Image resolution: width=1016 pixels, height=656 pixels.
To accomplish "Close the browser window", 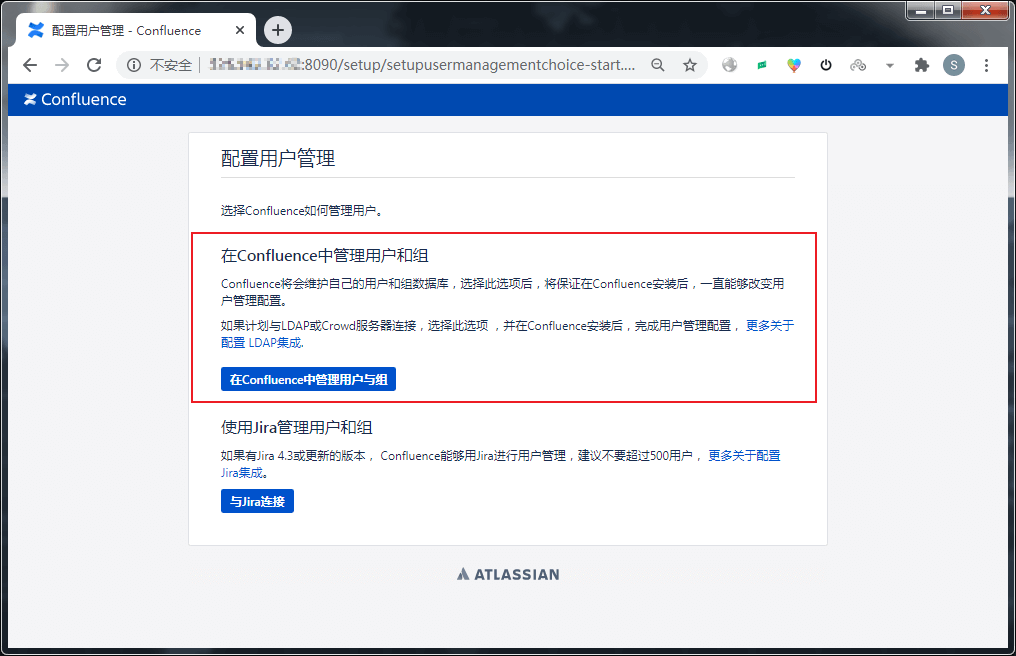I will [x=985, y=10].
